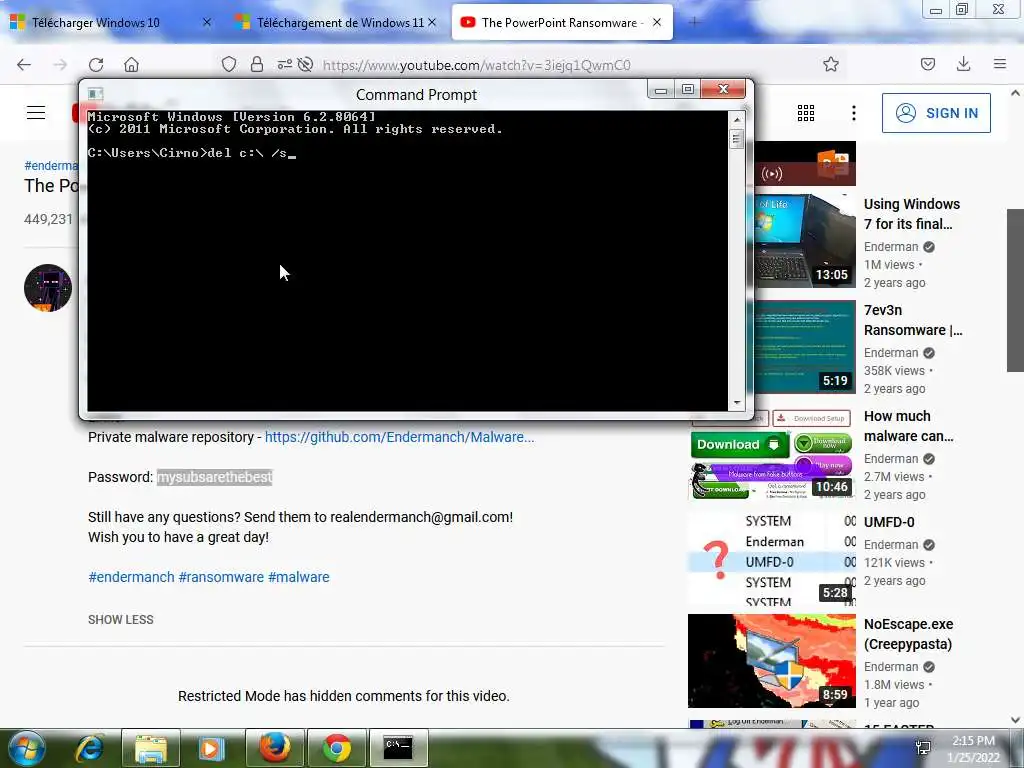Viewport: 1024px width, 768px height.
Task: Launch Google Chrome from taskbar
Action: pyautogui.click(x=336, y=748)
